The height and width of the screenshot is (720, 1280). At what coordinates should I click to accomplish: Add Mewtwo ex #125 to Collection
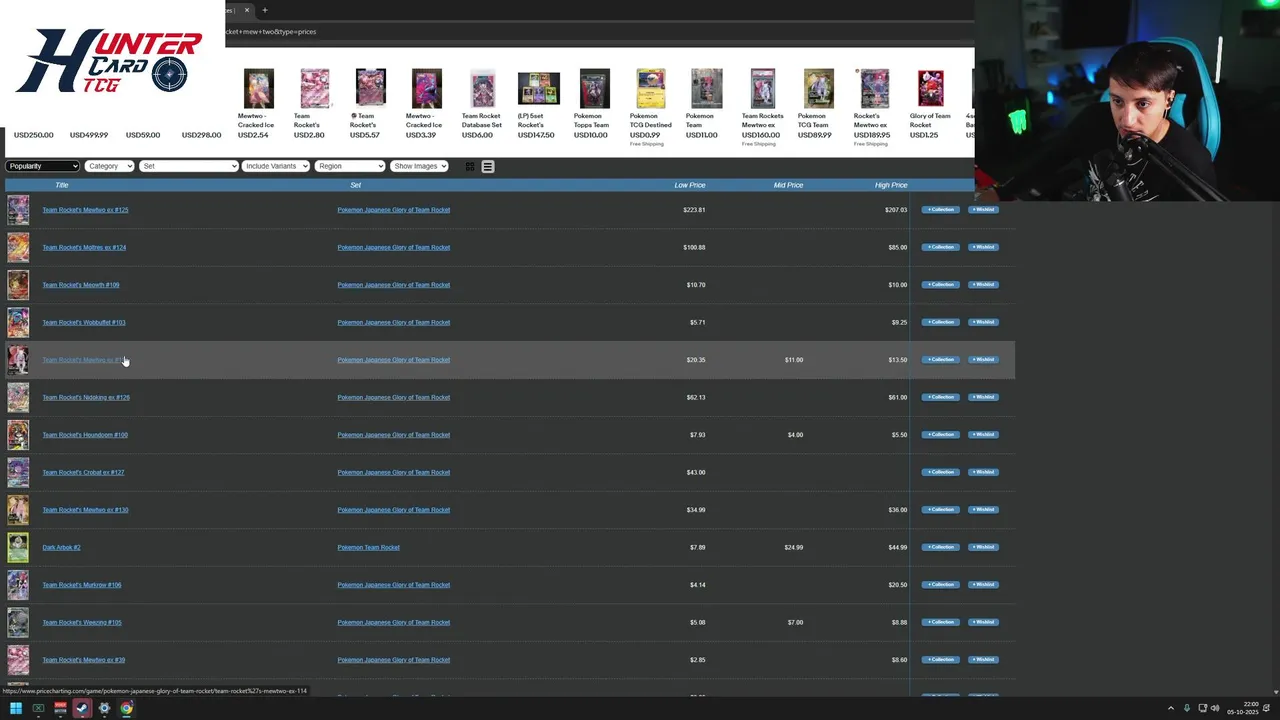940,210
